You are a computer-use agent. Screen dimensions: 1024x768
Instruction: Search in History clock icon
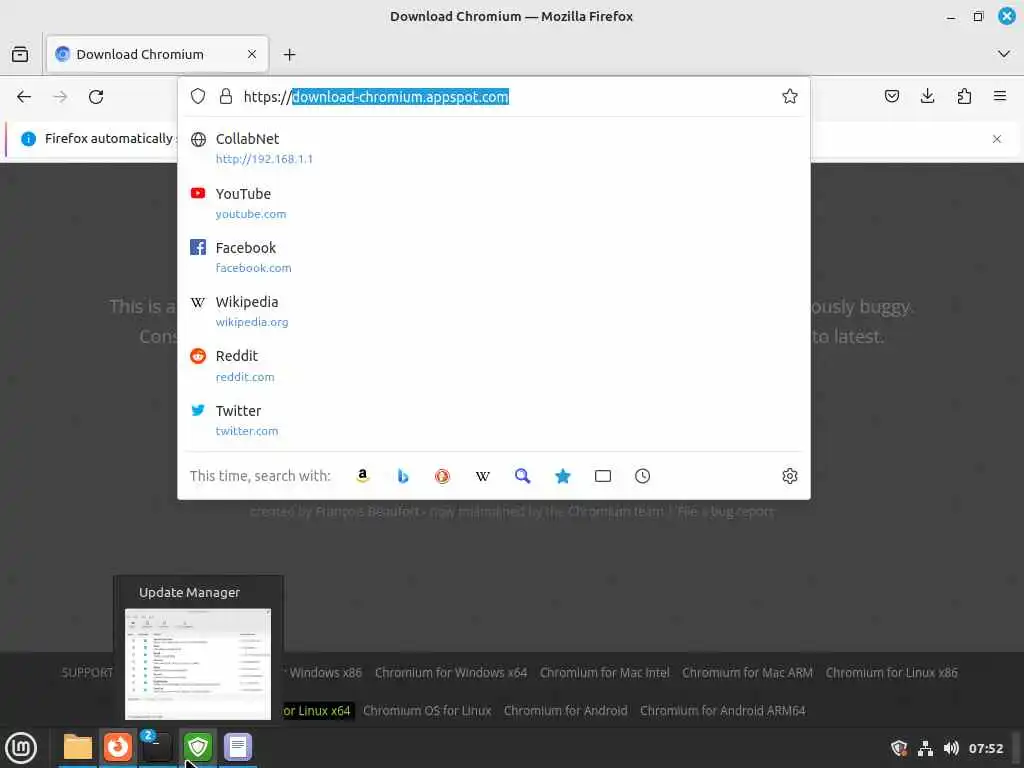pyautogui.click(x=643, y=476)
